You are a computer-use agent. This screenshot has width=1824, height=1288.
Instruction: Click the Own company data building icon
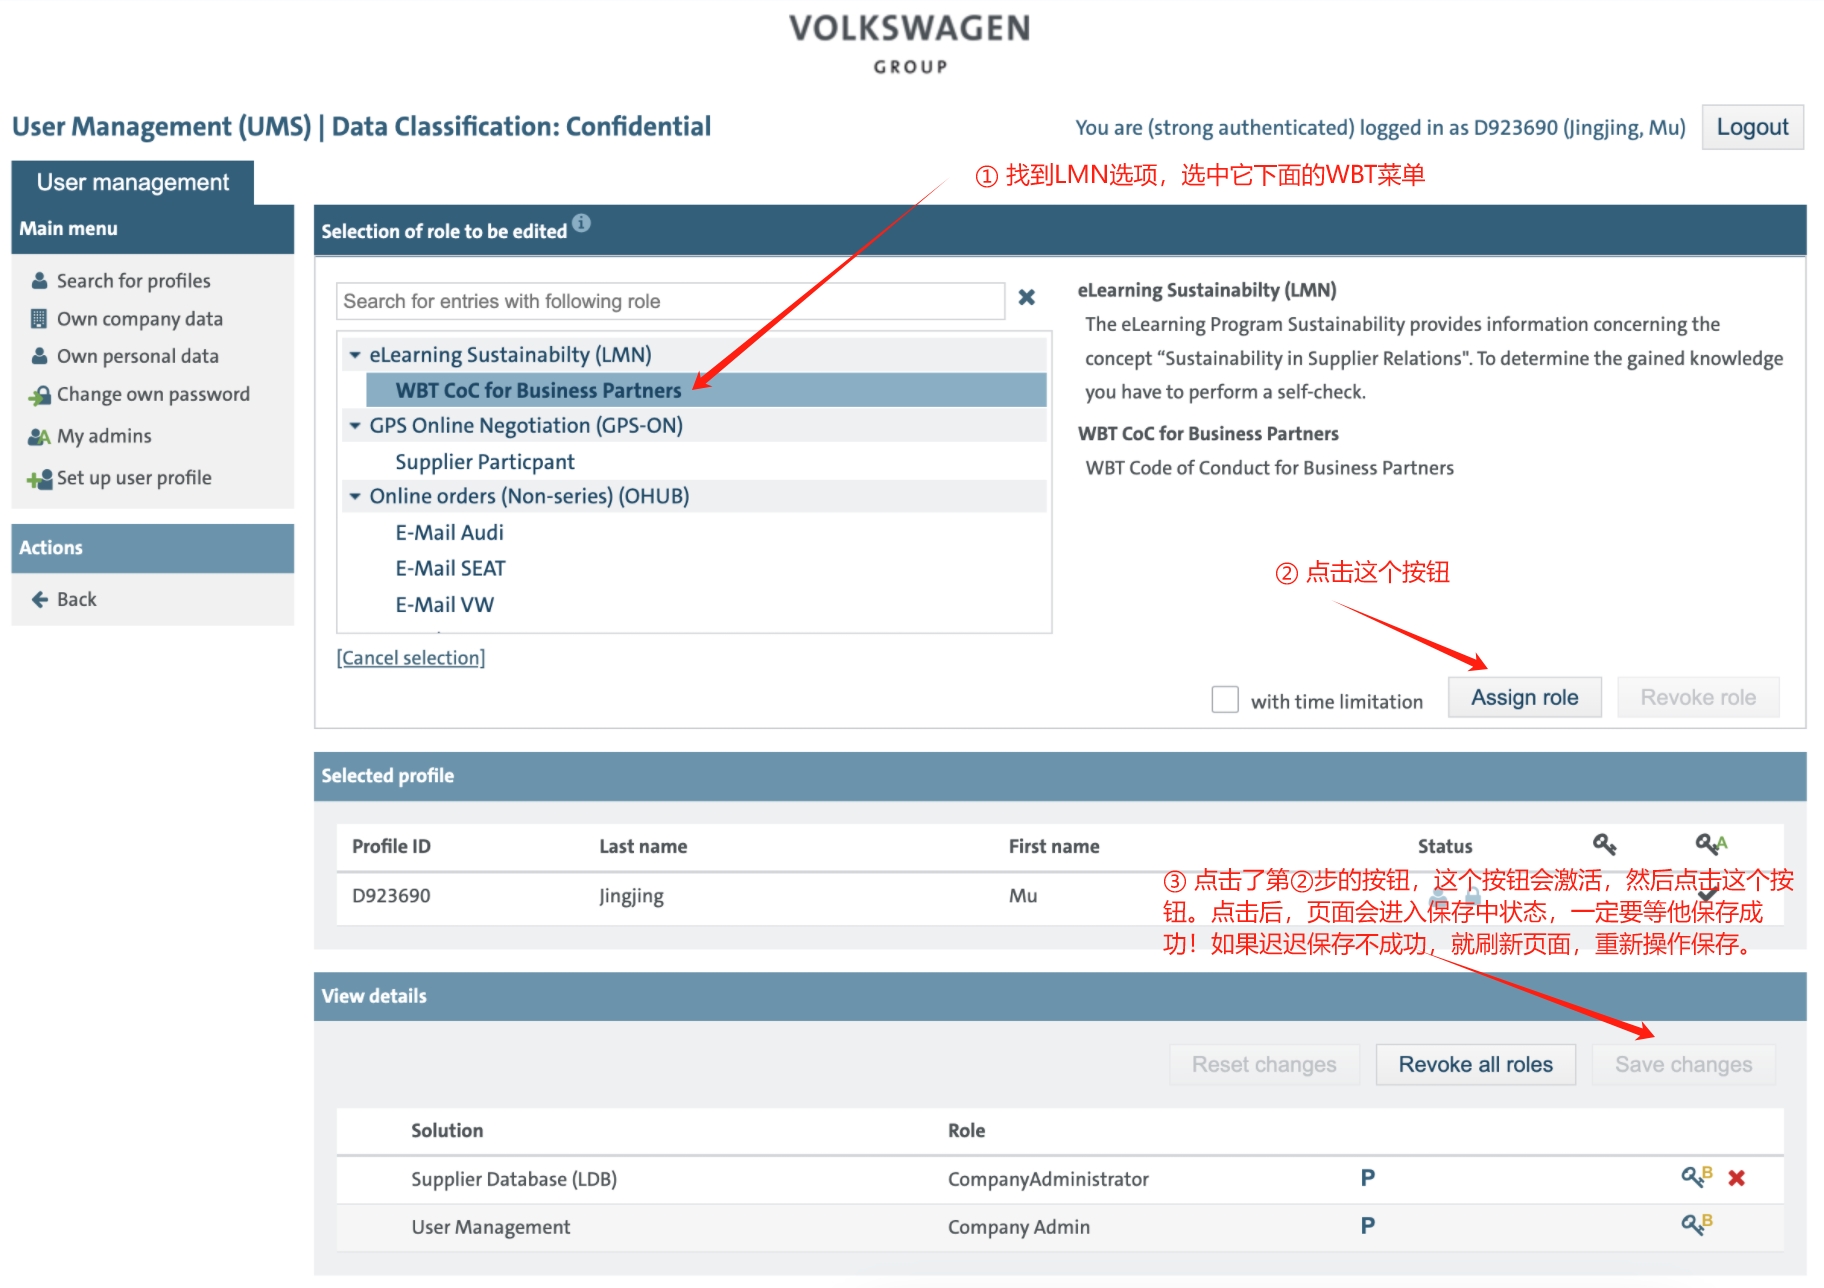click(39, 318)
